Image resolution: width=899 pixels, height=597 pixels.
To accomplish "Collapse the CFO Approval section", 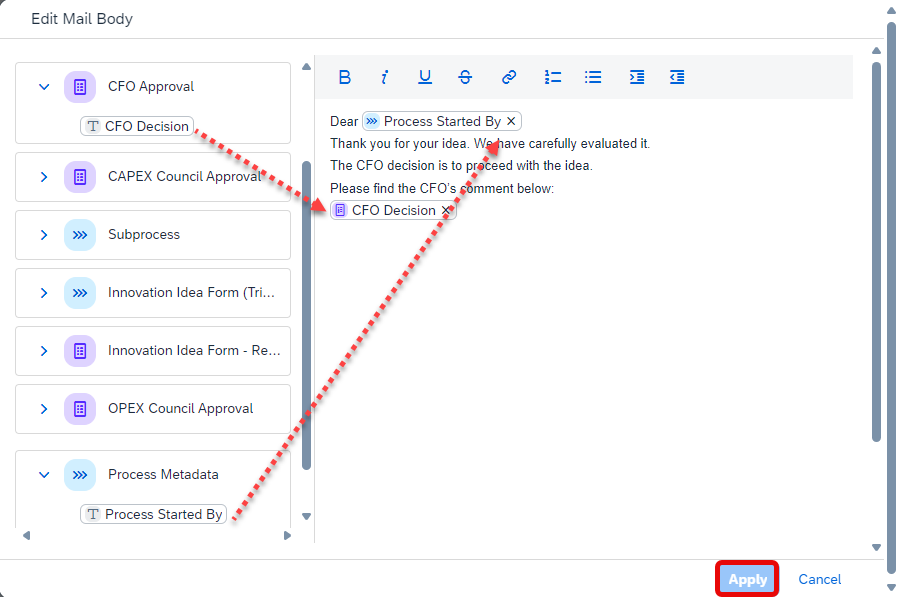I will (x=44, y=87).
